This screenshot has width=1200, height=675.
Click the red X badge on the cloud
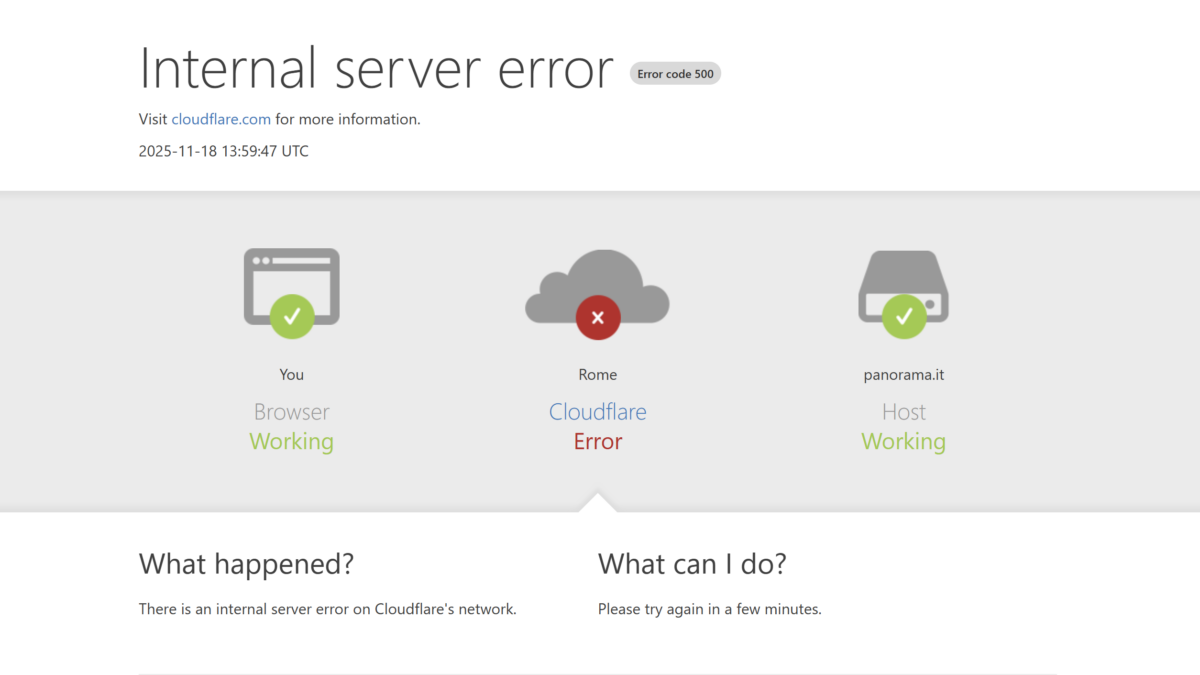(597, 318)
